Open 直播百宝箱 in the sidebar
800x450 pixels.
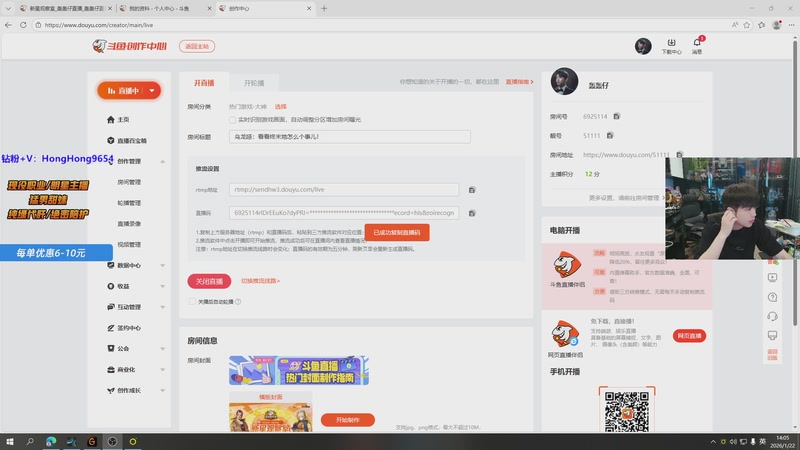[x=131, y=140]
